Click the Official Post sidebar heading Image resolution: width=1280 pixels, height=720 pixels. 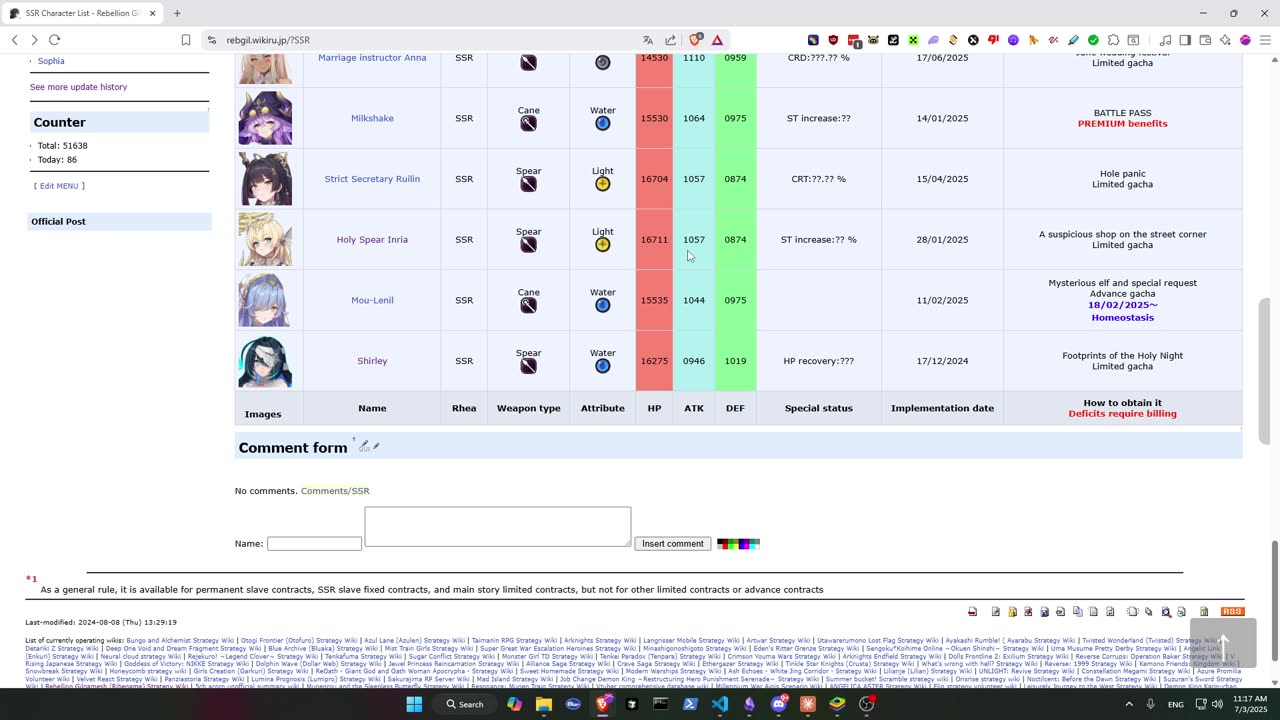[x=58, y=222]
